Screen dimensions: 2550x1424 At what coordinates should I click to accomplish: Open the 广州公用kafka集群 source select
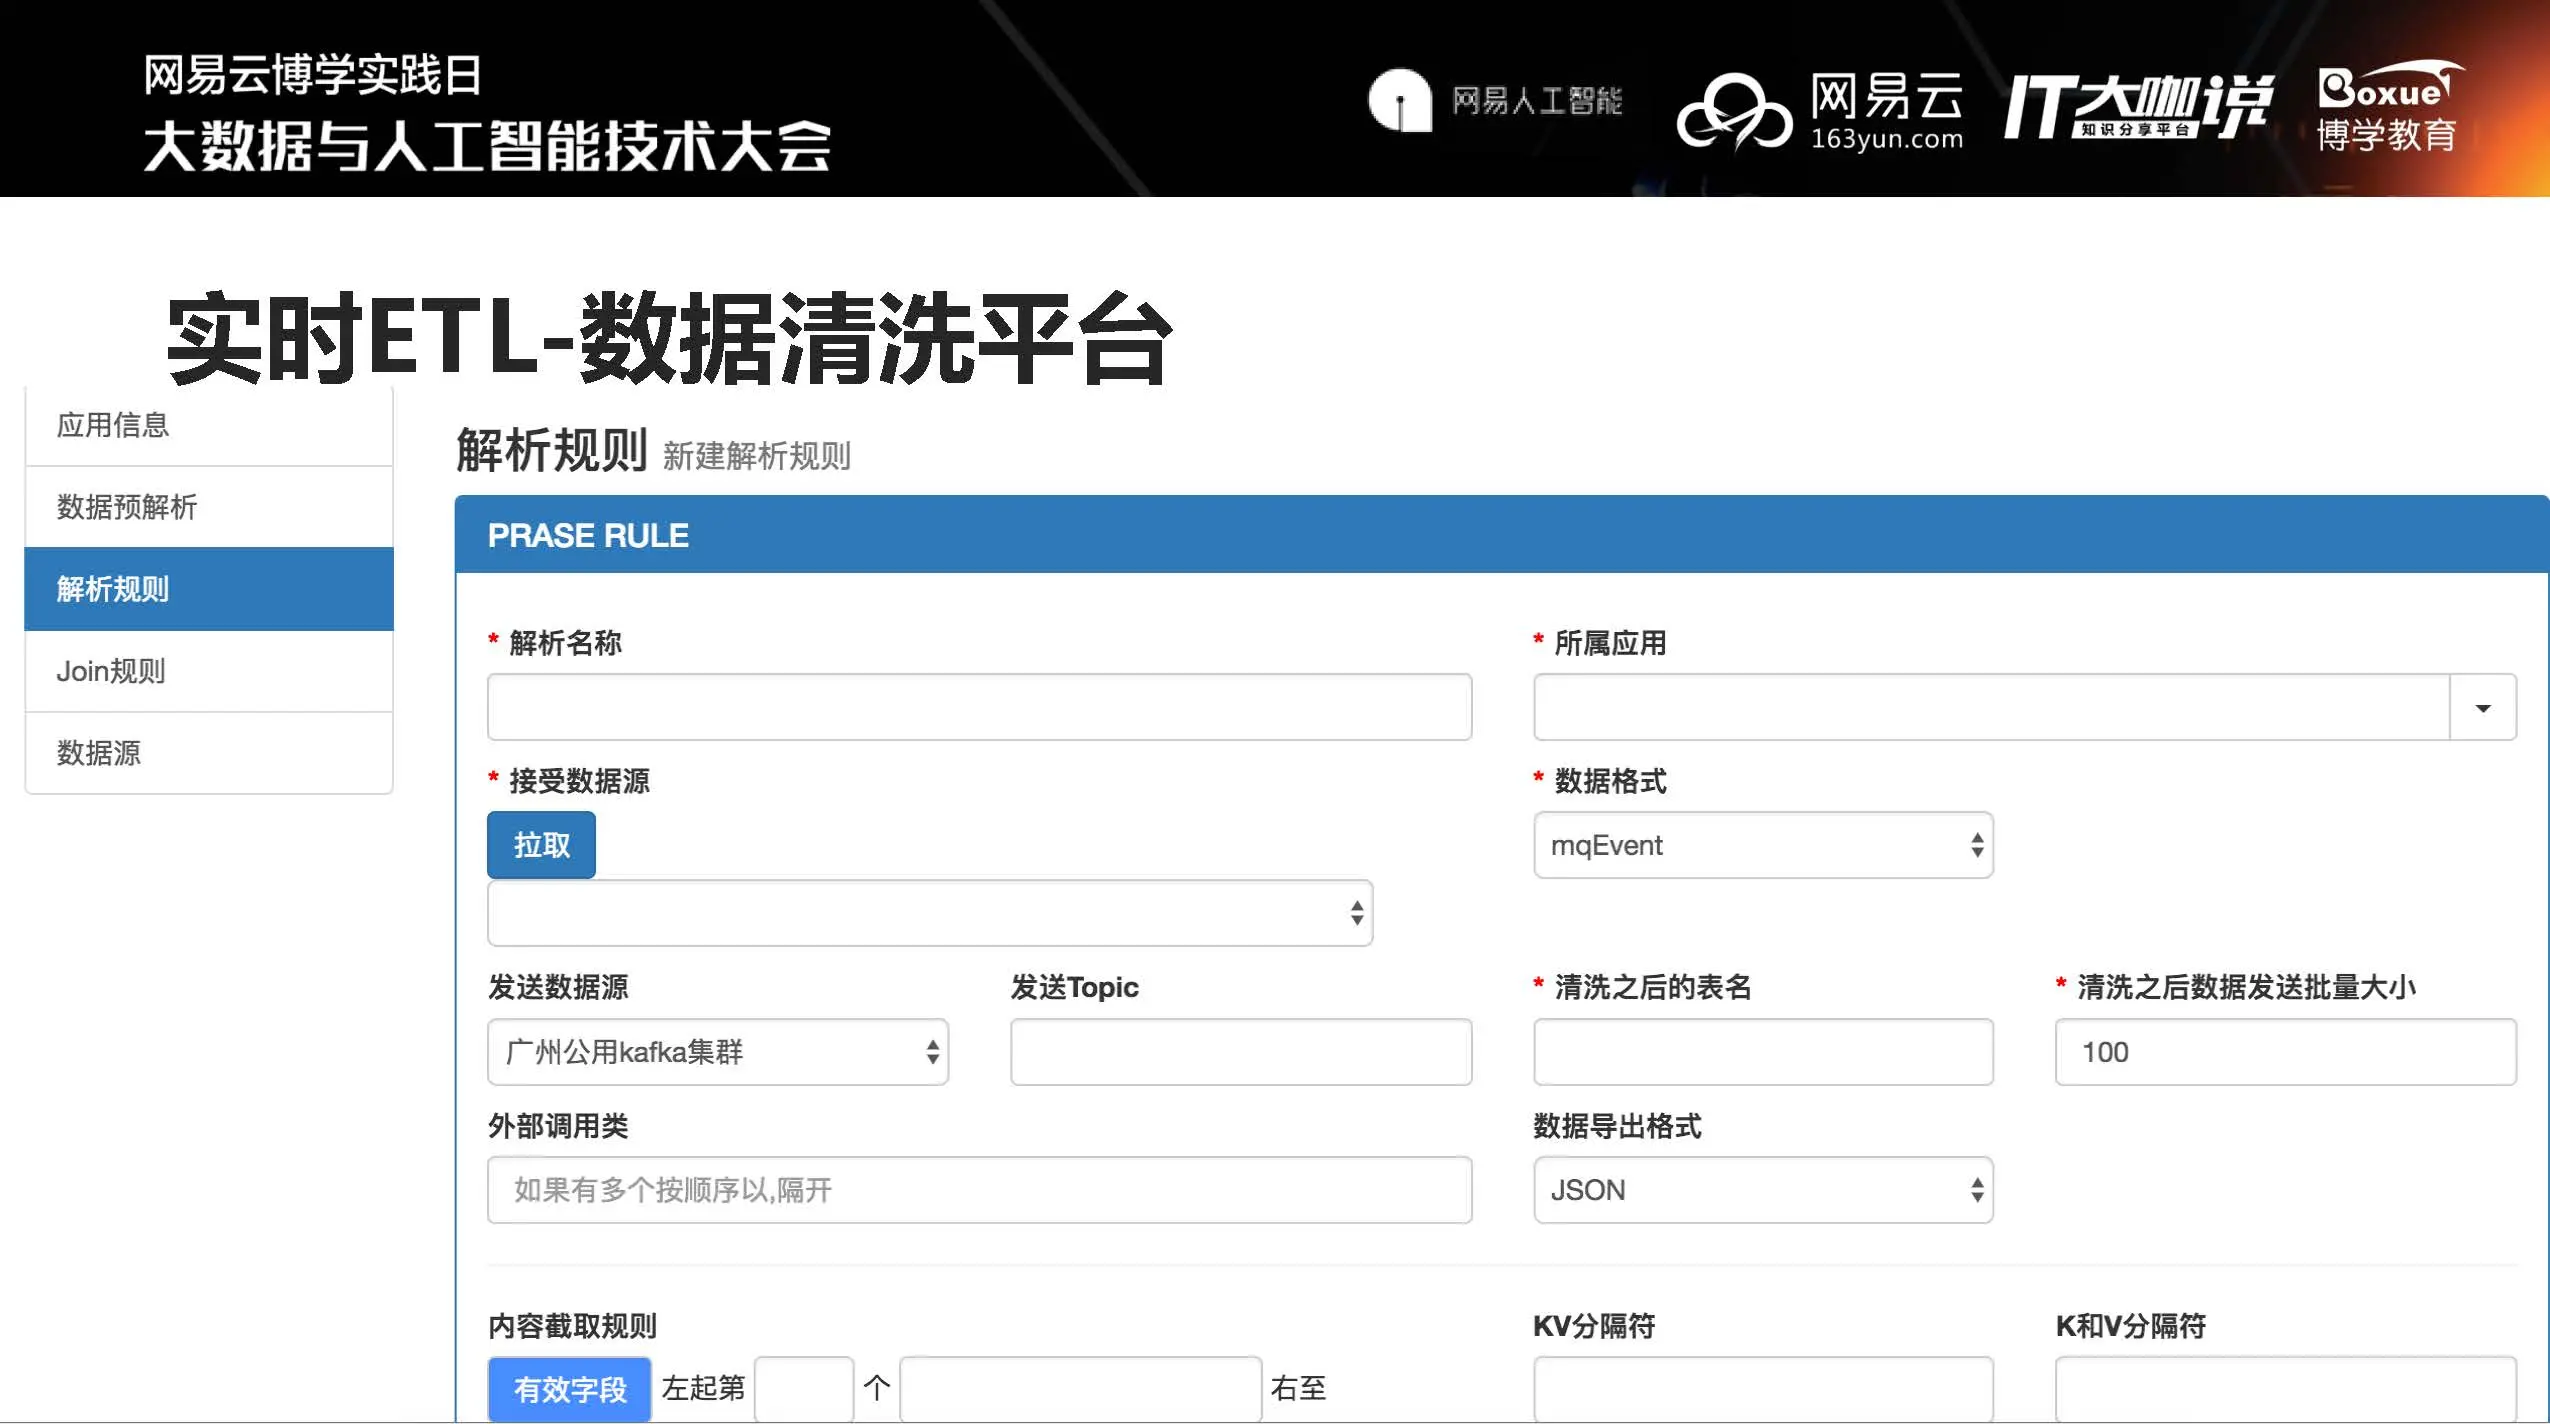pos(717,1052)
